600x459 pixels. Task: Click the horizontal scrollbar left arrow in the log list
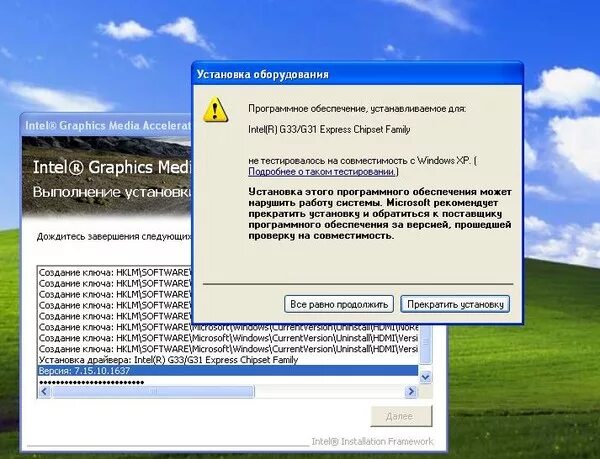point(44,391)
